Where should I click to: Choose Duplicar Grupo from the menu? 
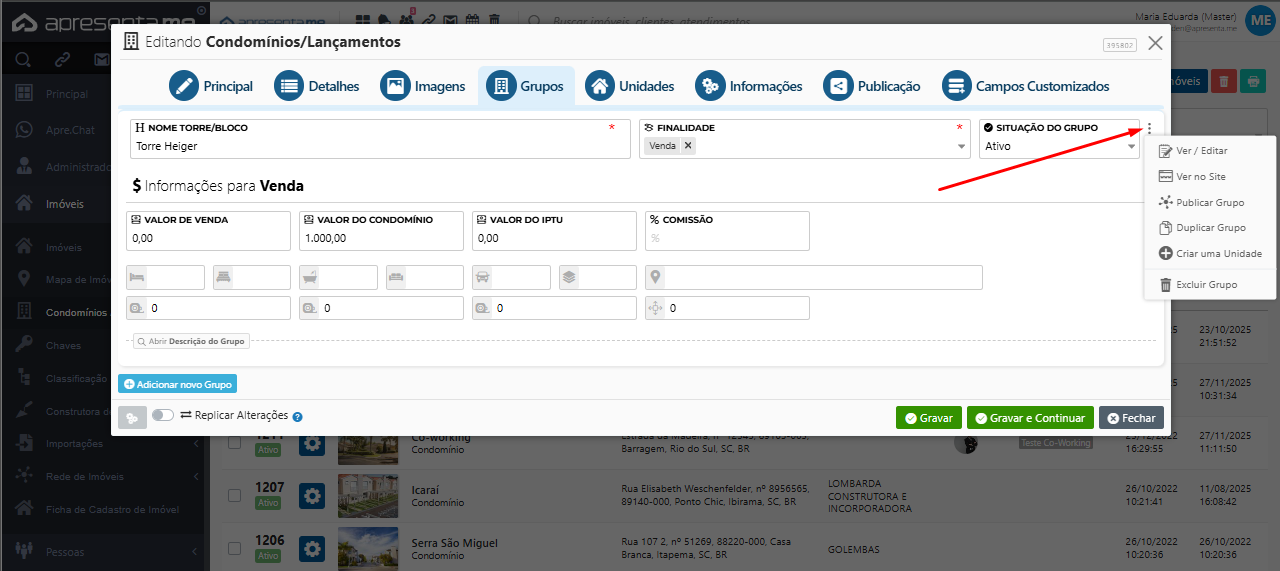click(x=1210, y=228)
